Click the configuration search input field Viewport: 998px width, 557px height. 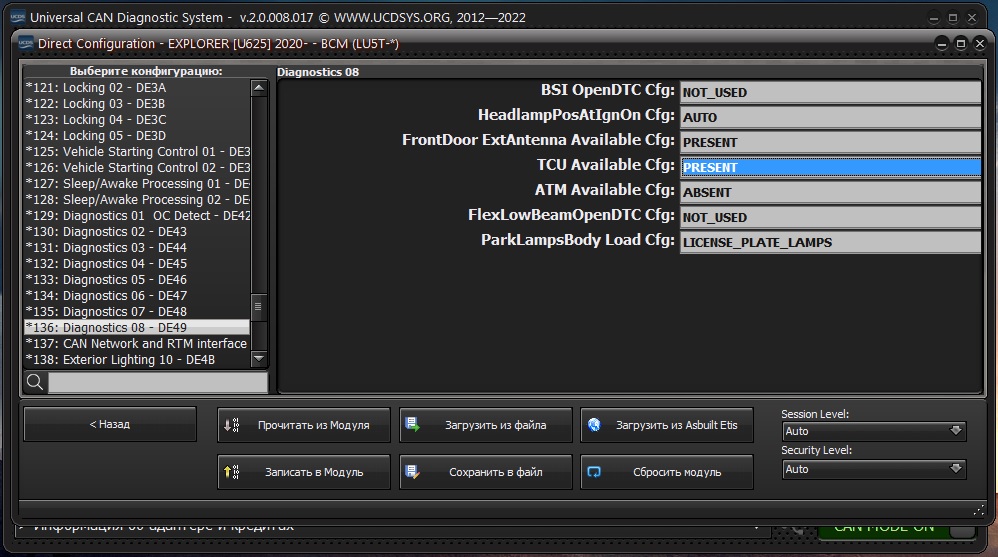point(158,382)
